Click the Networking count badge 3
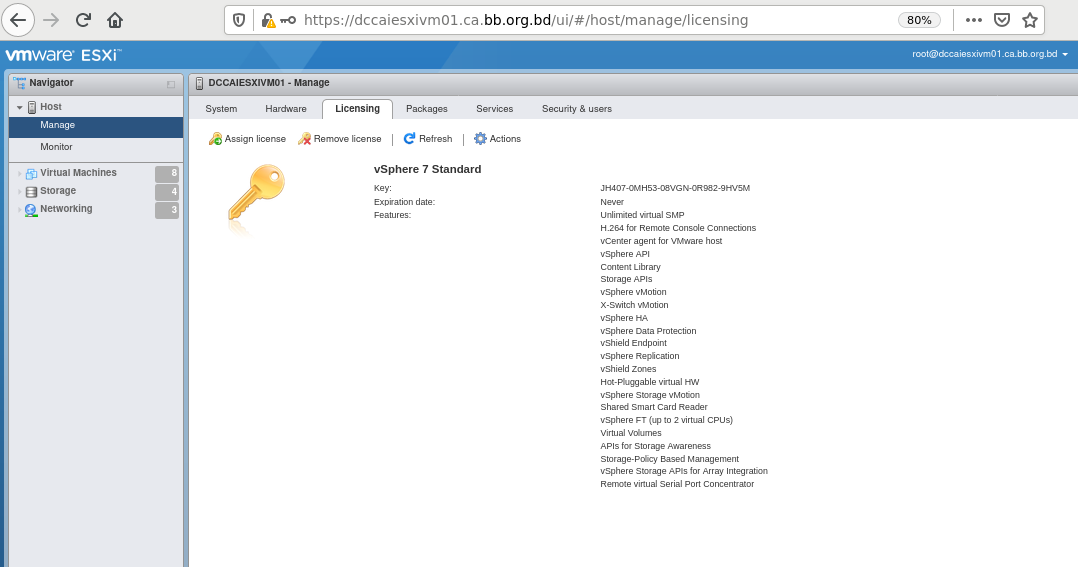This screenshot has width=1078, height=567. coord(167,210)
